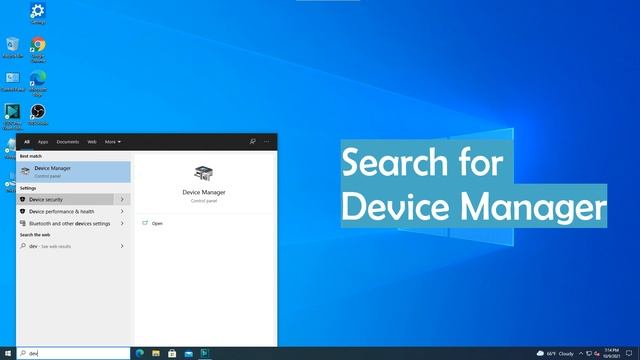The image size is (640, 360).
Task: Open the taskbar clock and date
Action: [x=611, y=353]
